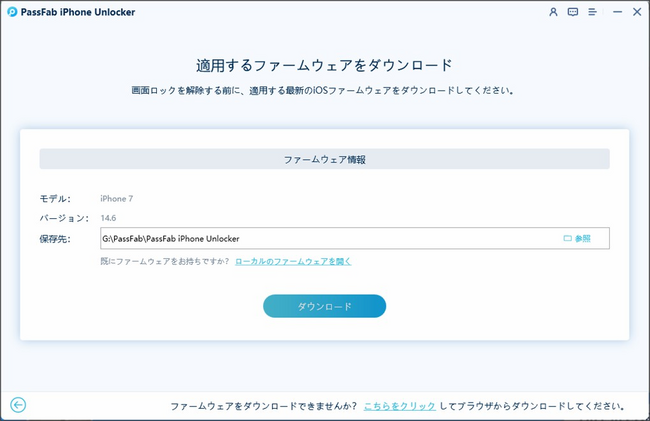Click the ファームウェア情報 header bar
Viewport: 650px width, 421px height.
point(324,159)
